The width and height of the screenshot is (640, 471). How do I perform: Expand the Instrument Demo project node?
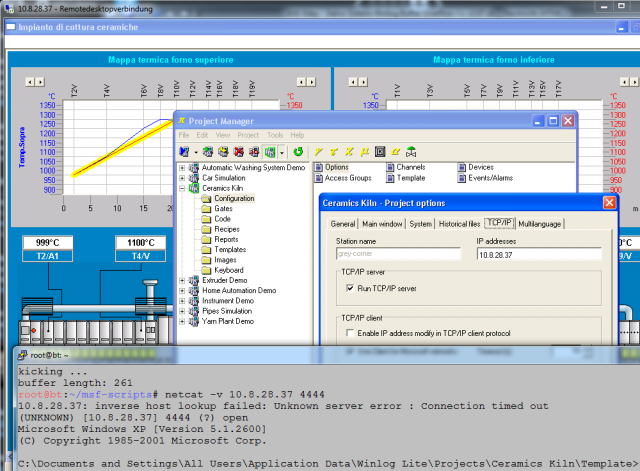(x=182, y=301)
